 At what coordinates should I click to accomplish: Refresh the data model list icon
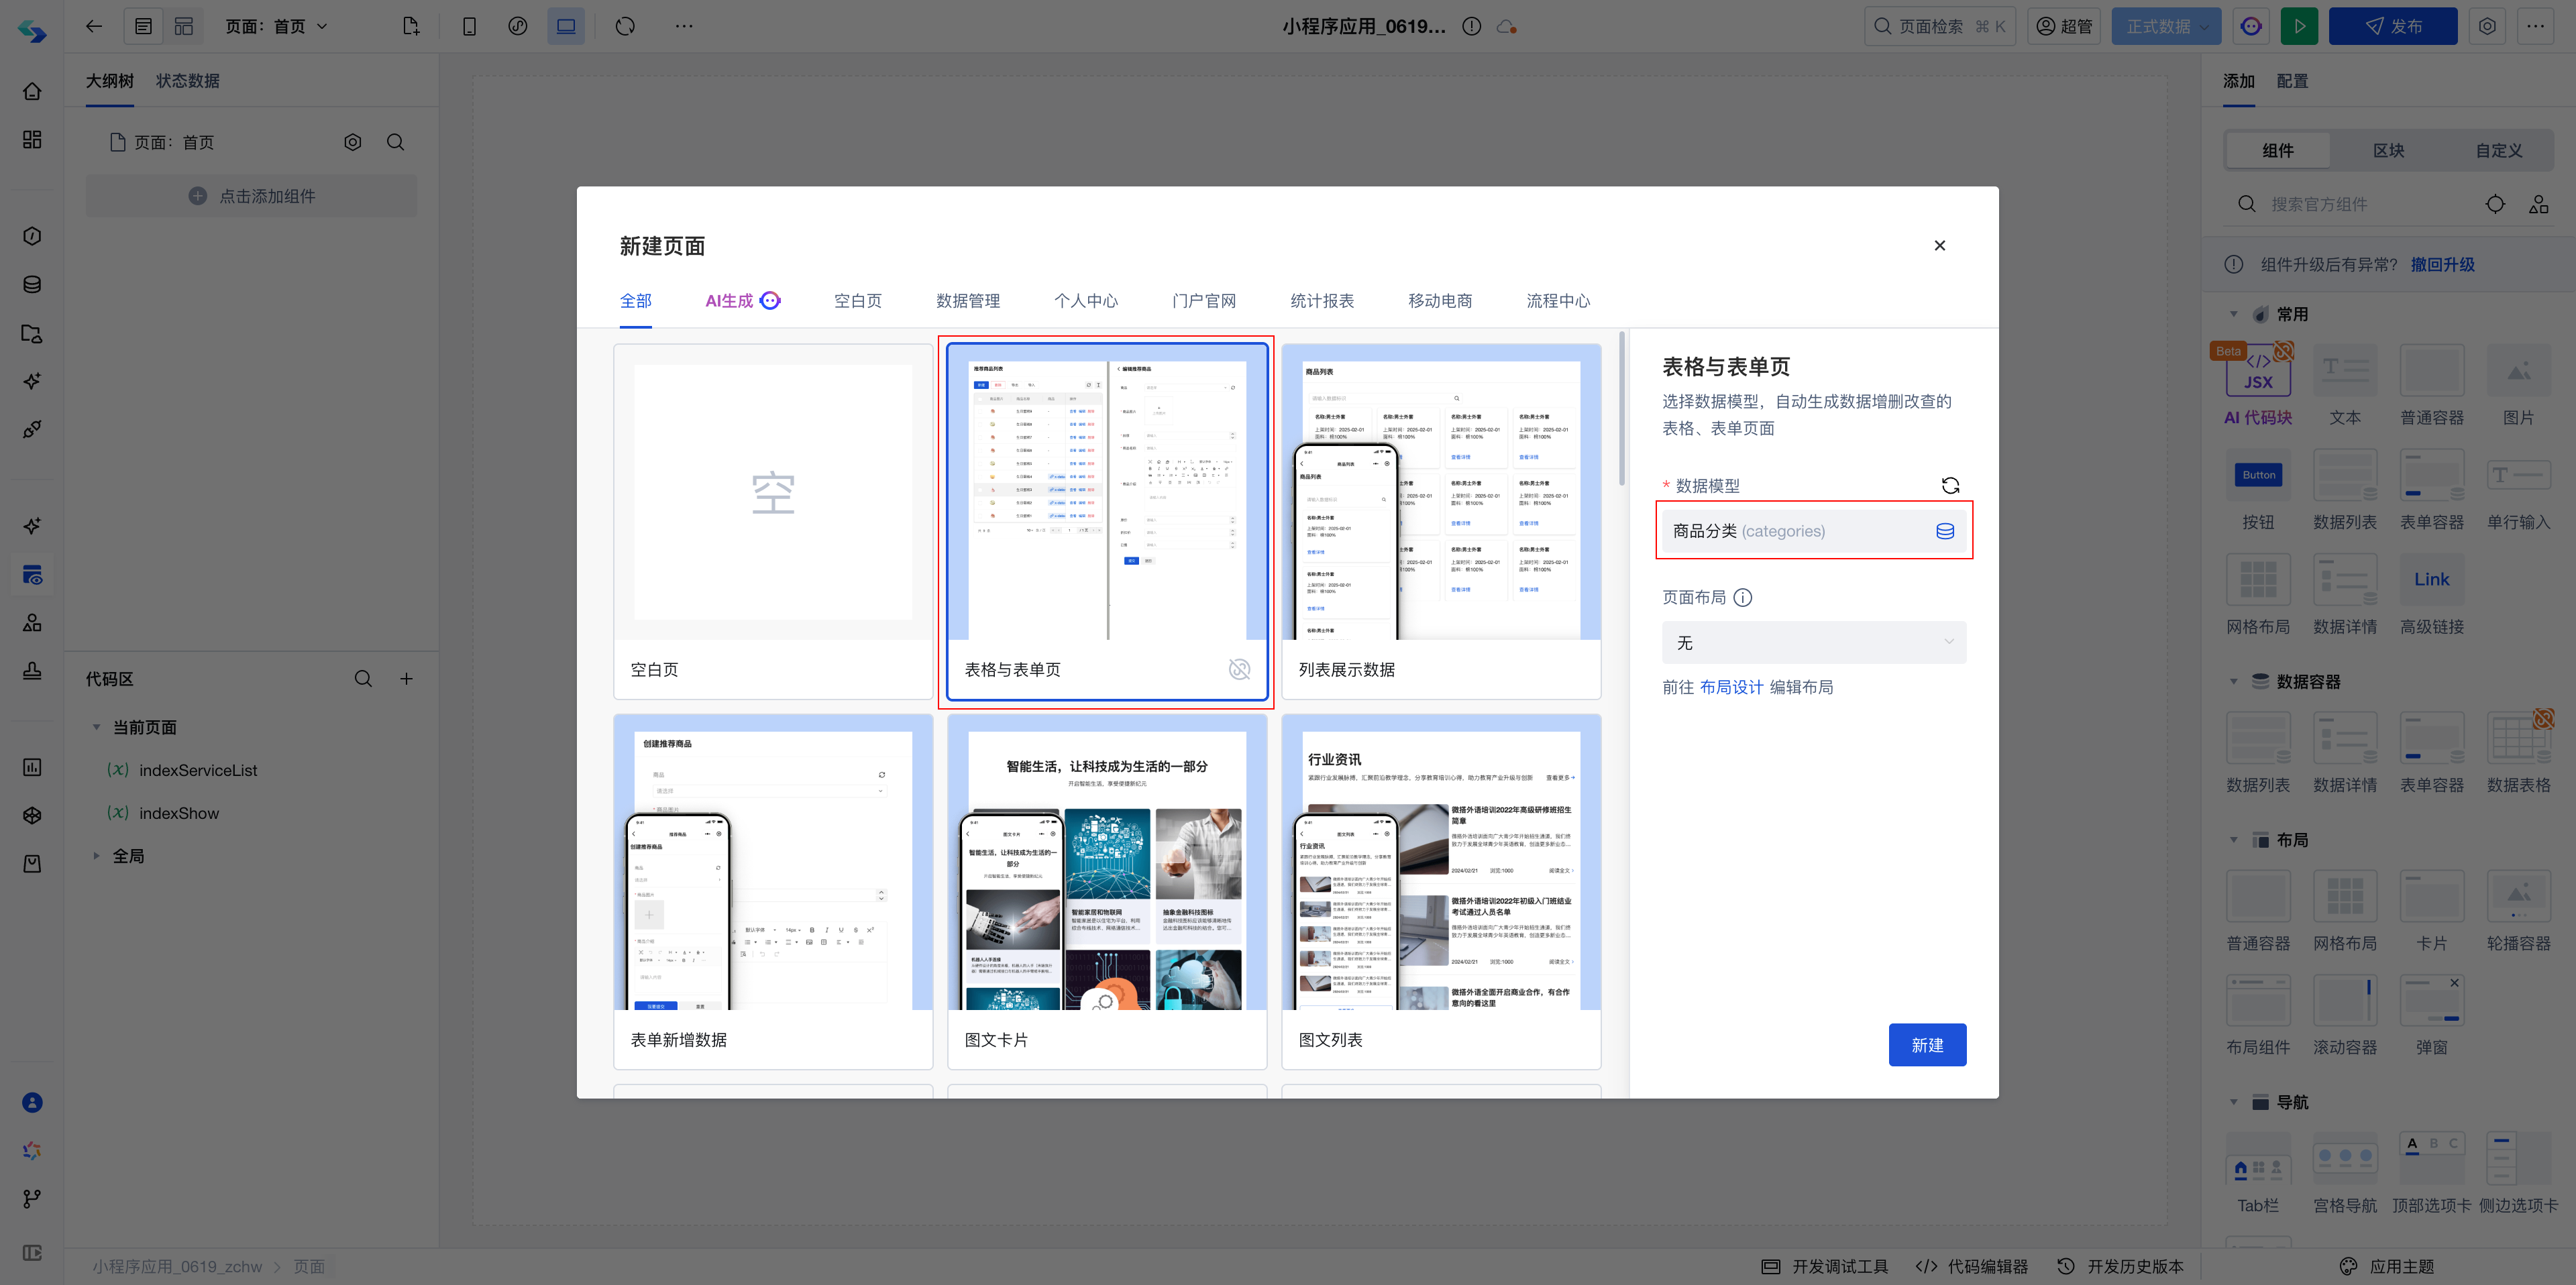click(1950, 486)
